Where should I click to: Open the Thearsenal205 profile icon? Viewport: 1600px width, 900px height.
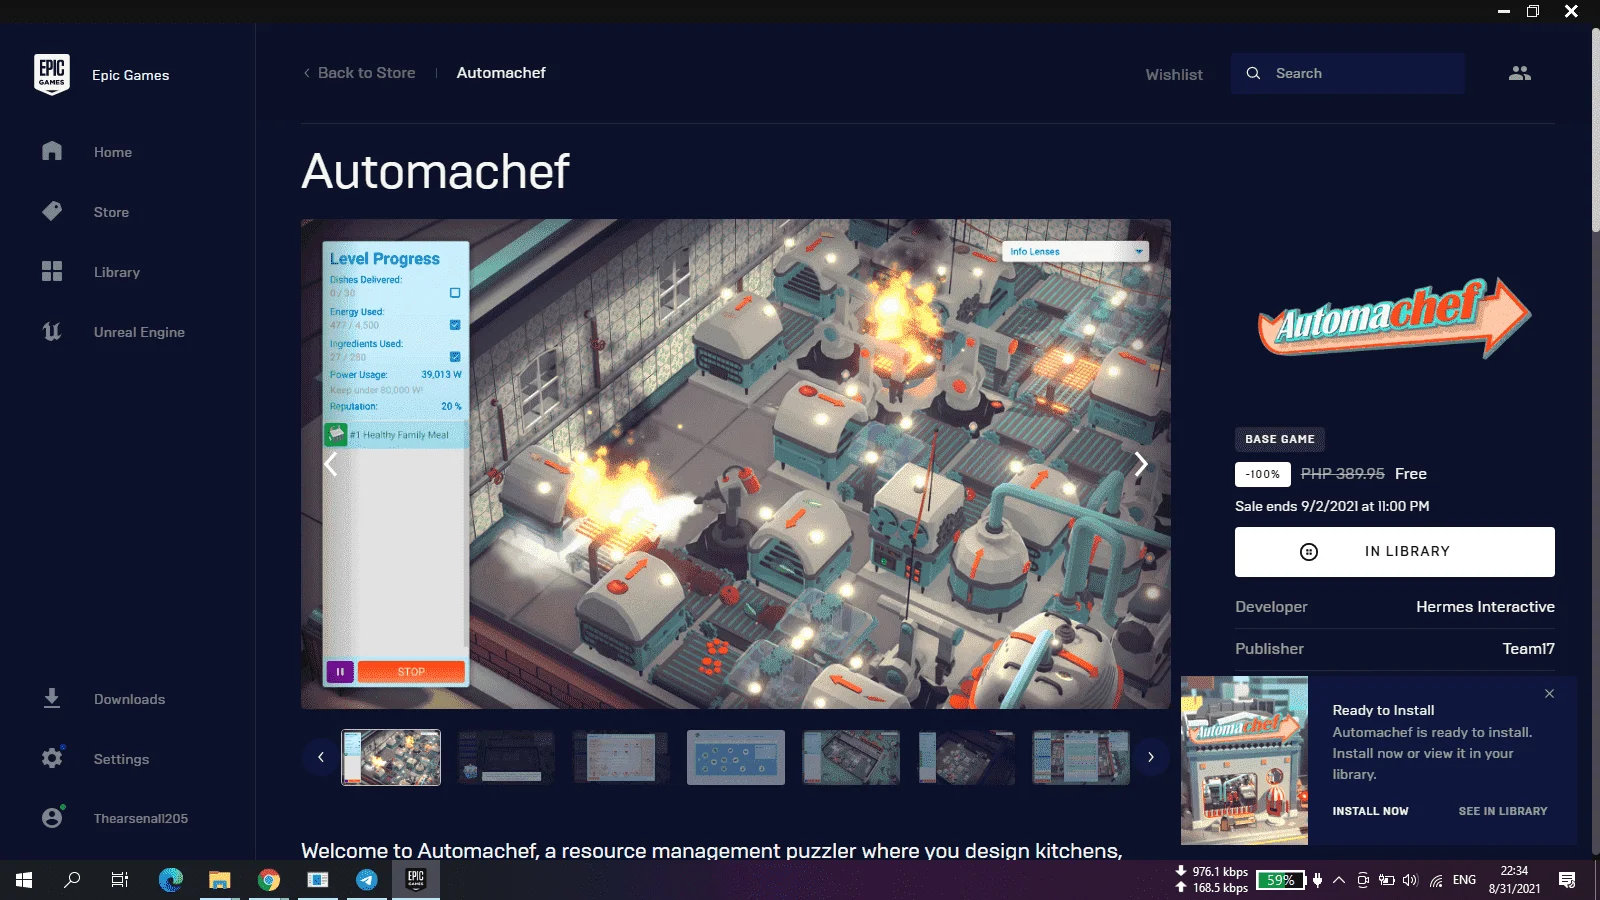[x=52, y=817]
